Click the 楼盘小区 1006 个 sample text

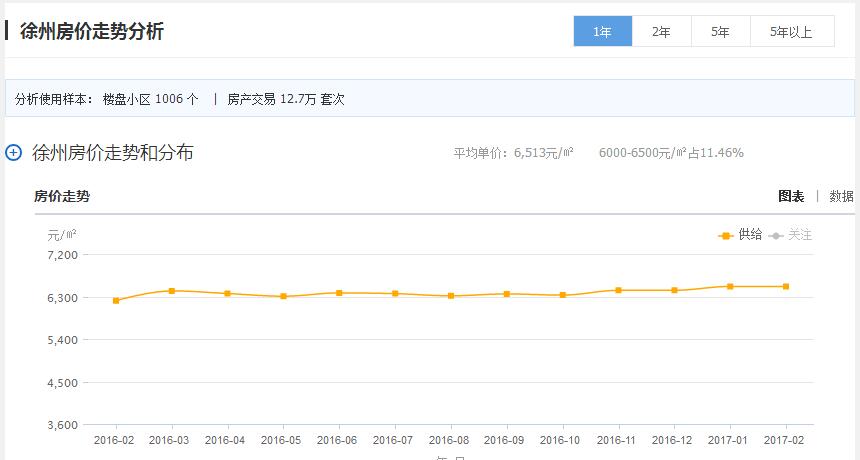150,99
